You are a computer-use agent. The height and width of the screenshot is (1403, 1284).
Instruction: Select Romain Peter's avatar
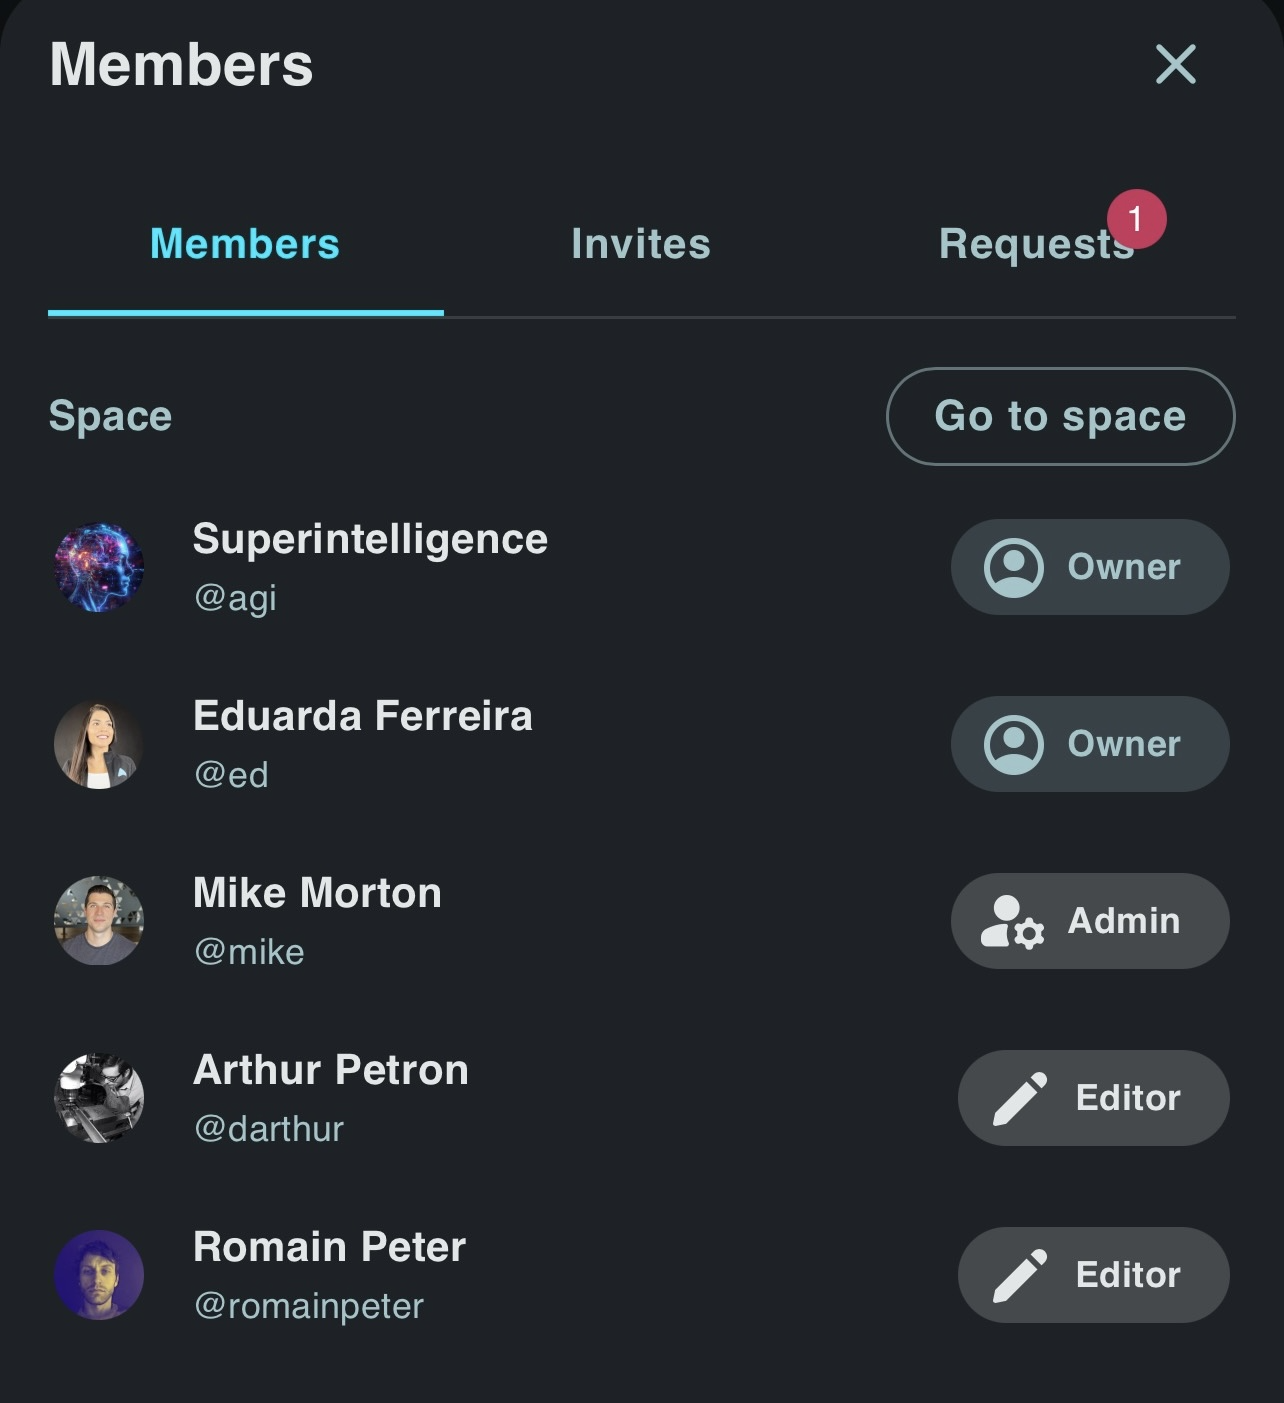pos(98,1275)
